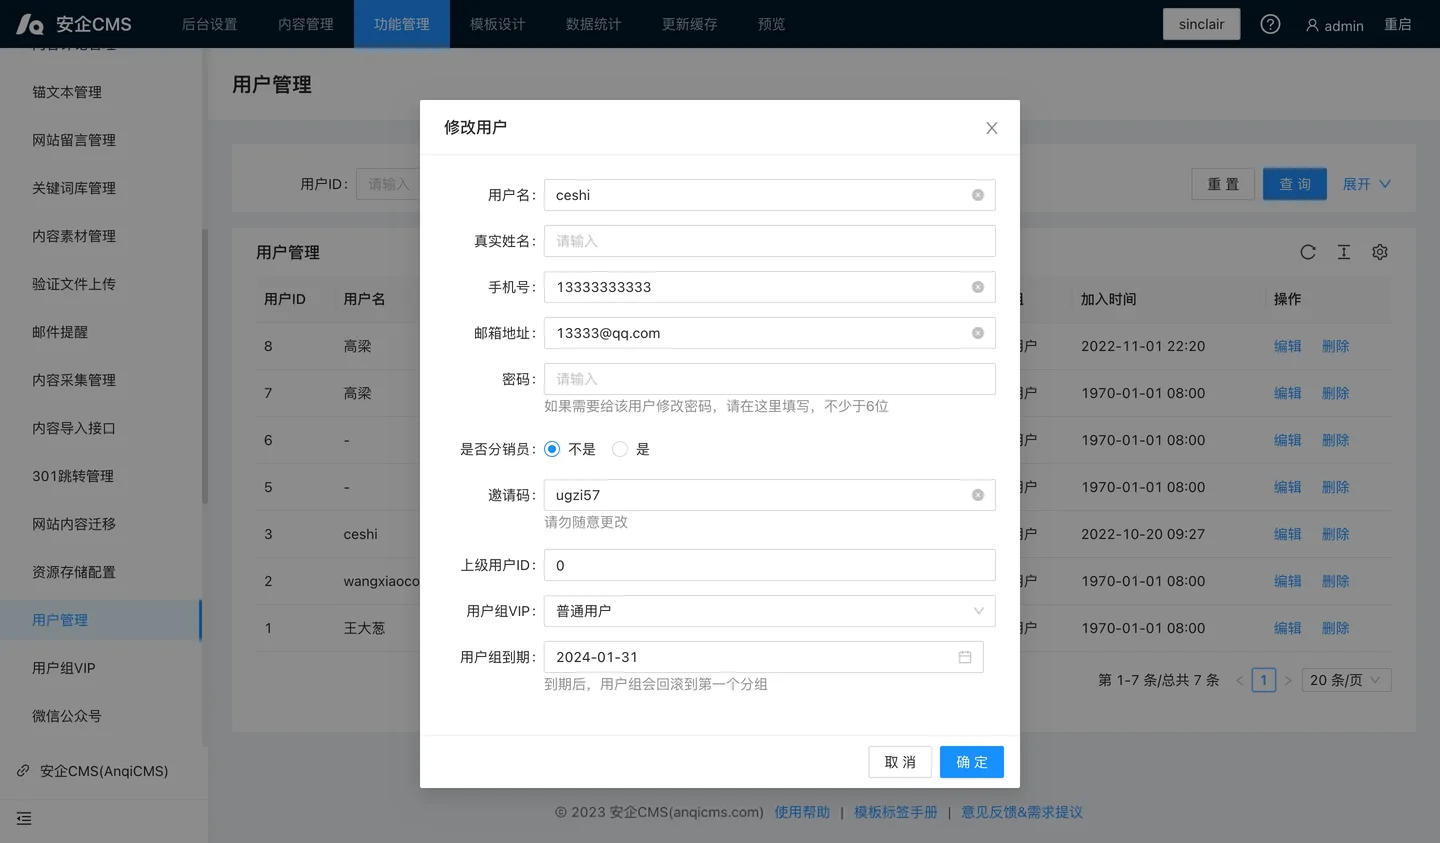Click the sidebar collapse icon at bottom
This screenshot has width=1440, height=843.
[x=24, y=819]
